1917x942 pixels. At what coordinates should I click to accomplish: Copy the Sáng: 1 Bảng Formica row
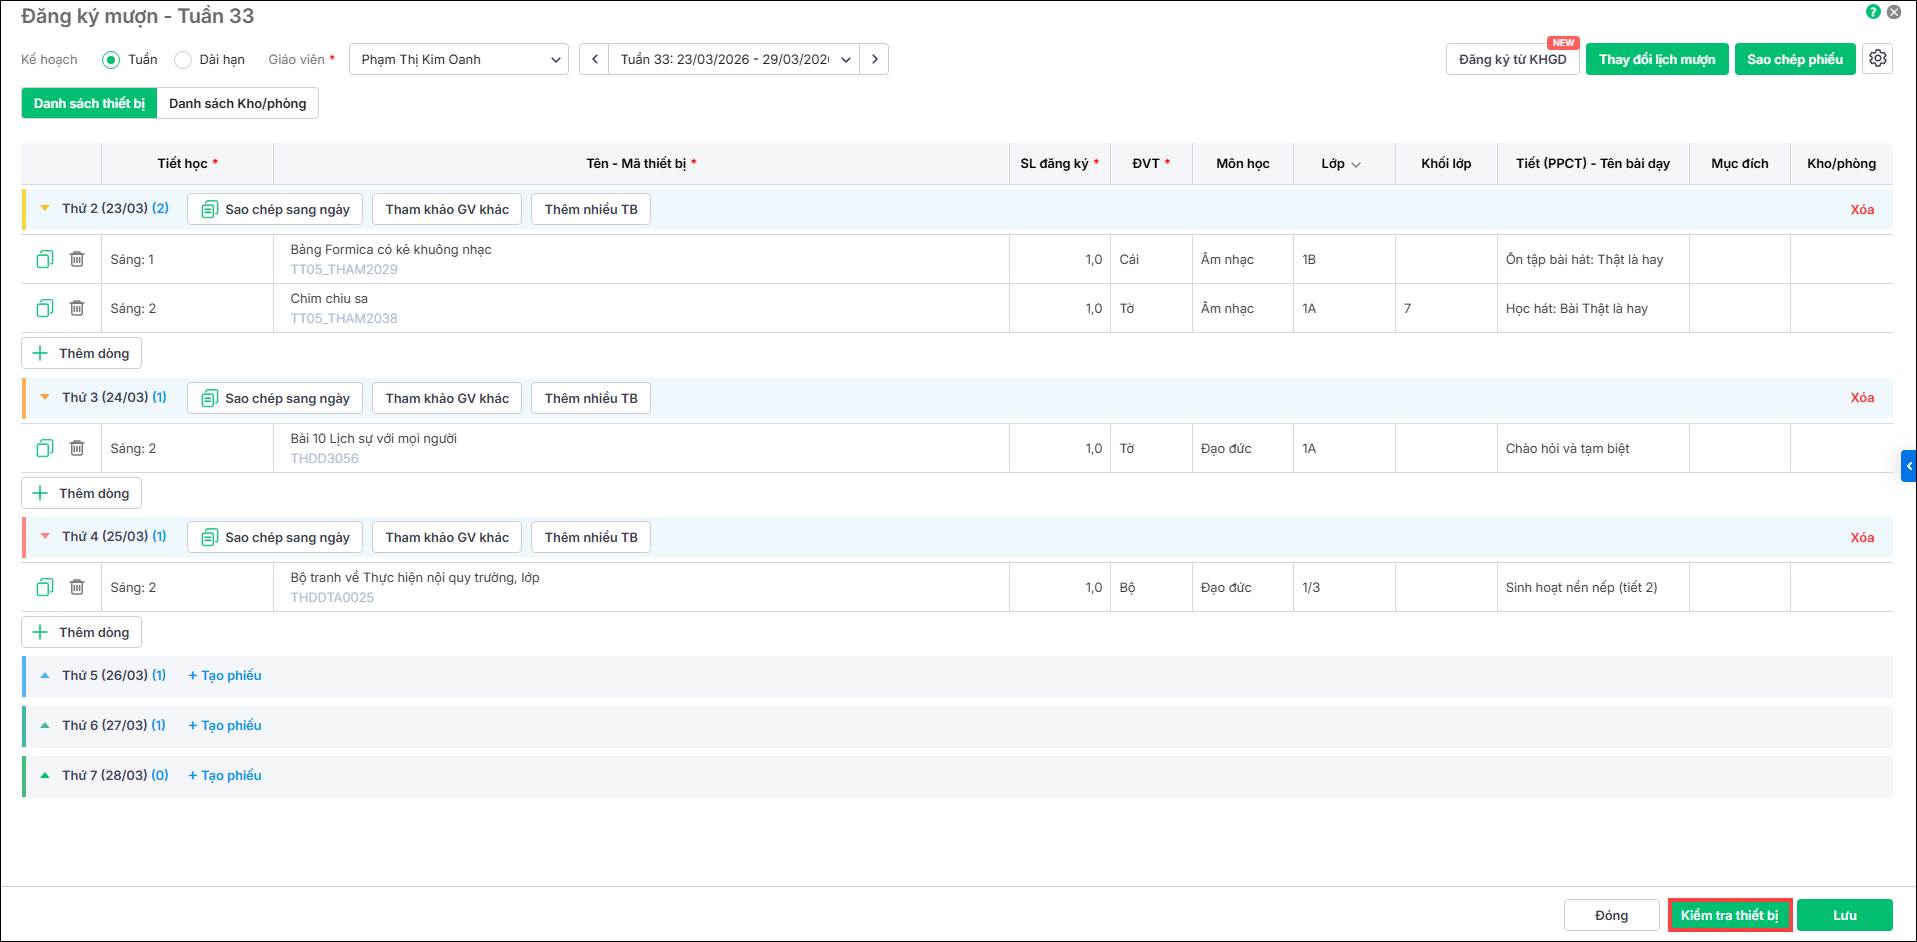pos(45,259)
